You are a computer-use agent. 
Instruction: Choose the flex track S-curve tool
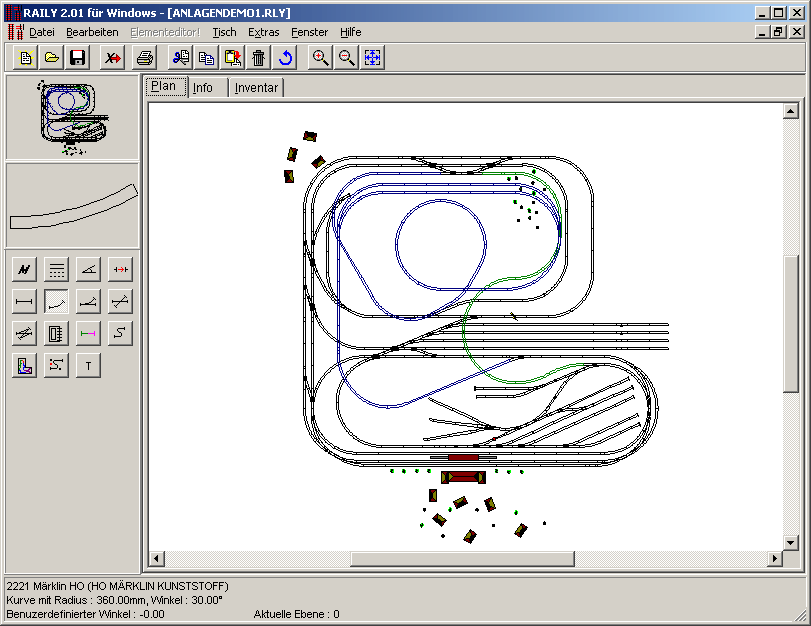coord(120,333)
